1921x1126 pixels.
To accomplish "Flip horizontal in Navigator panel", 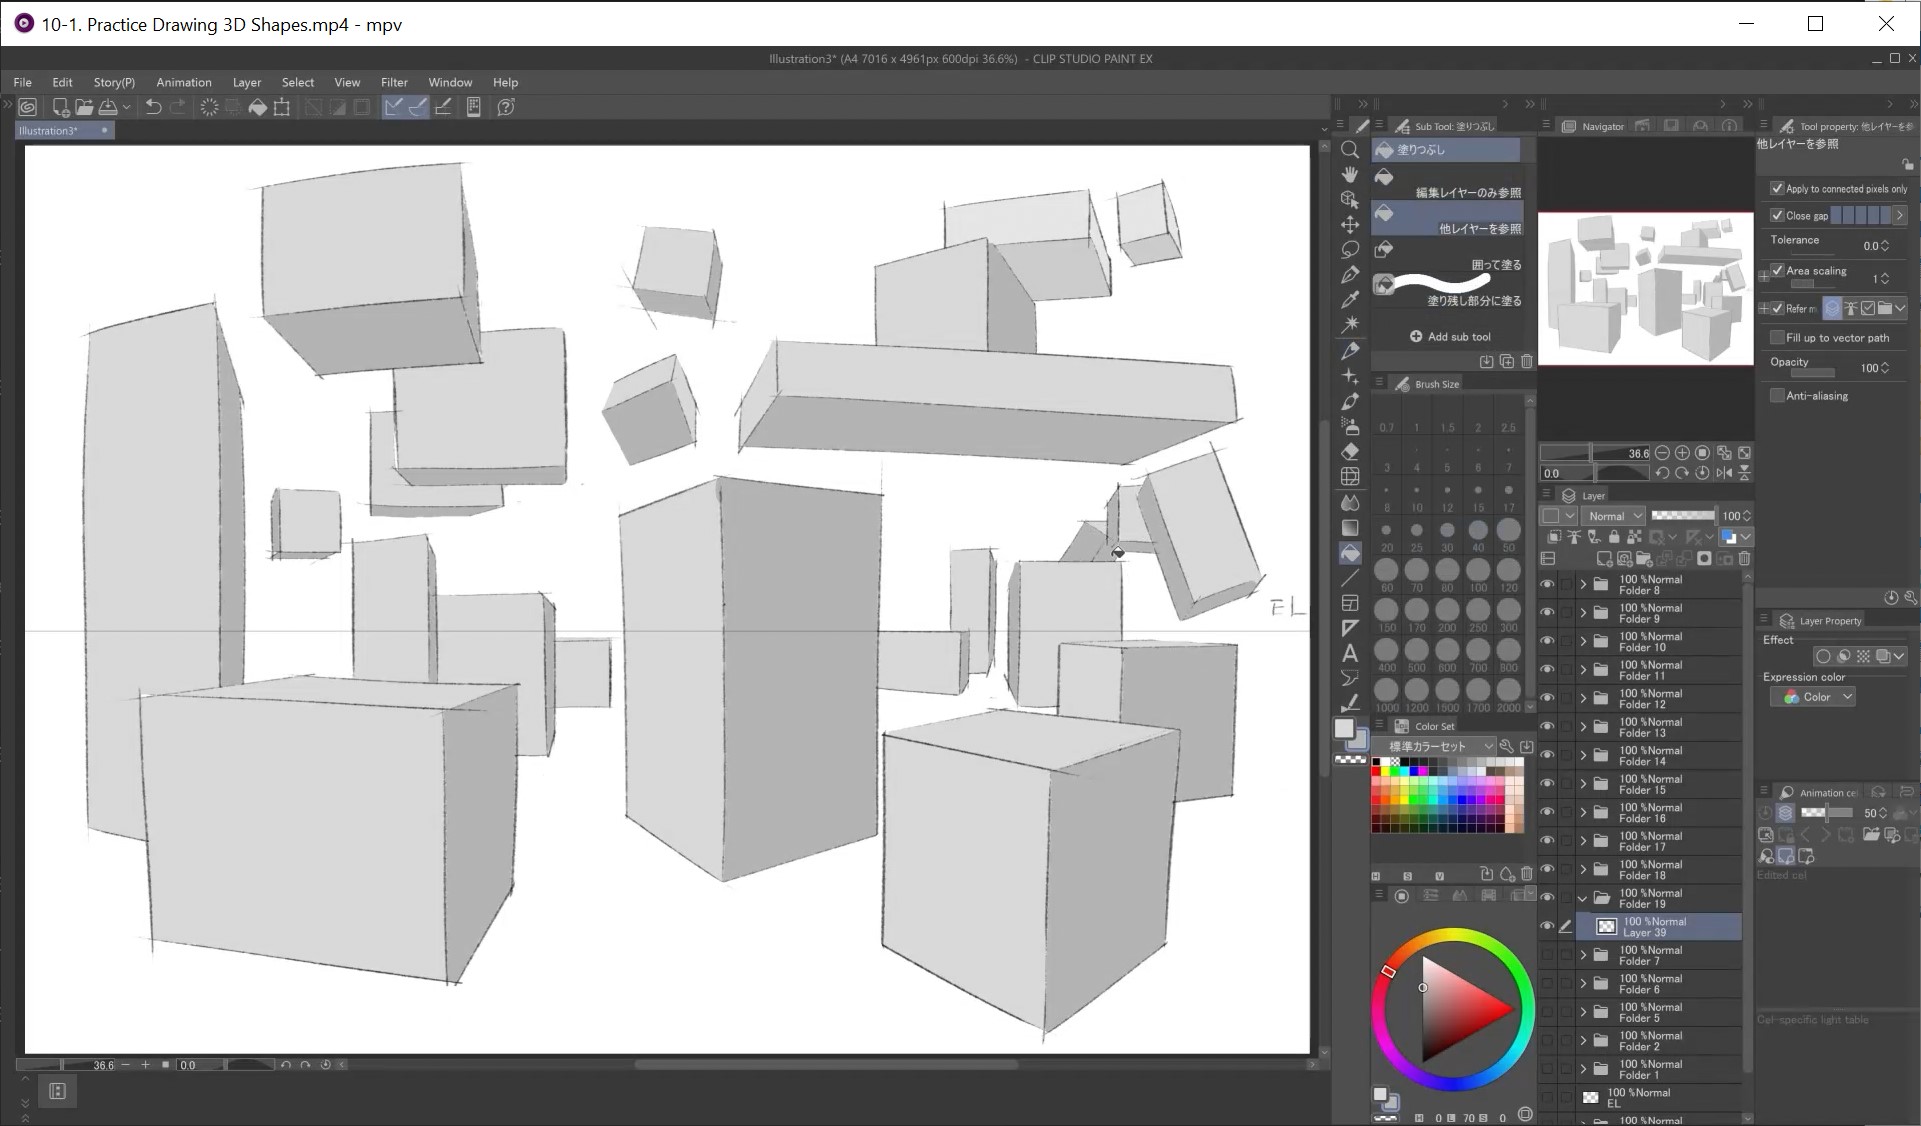I will [1724, 473].
